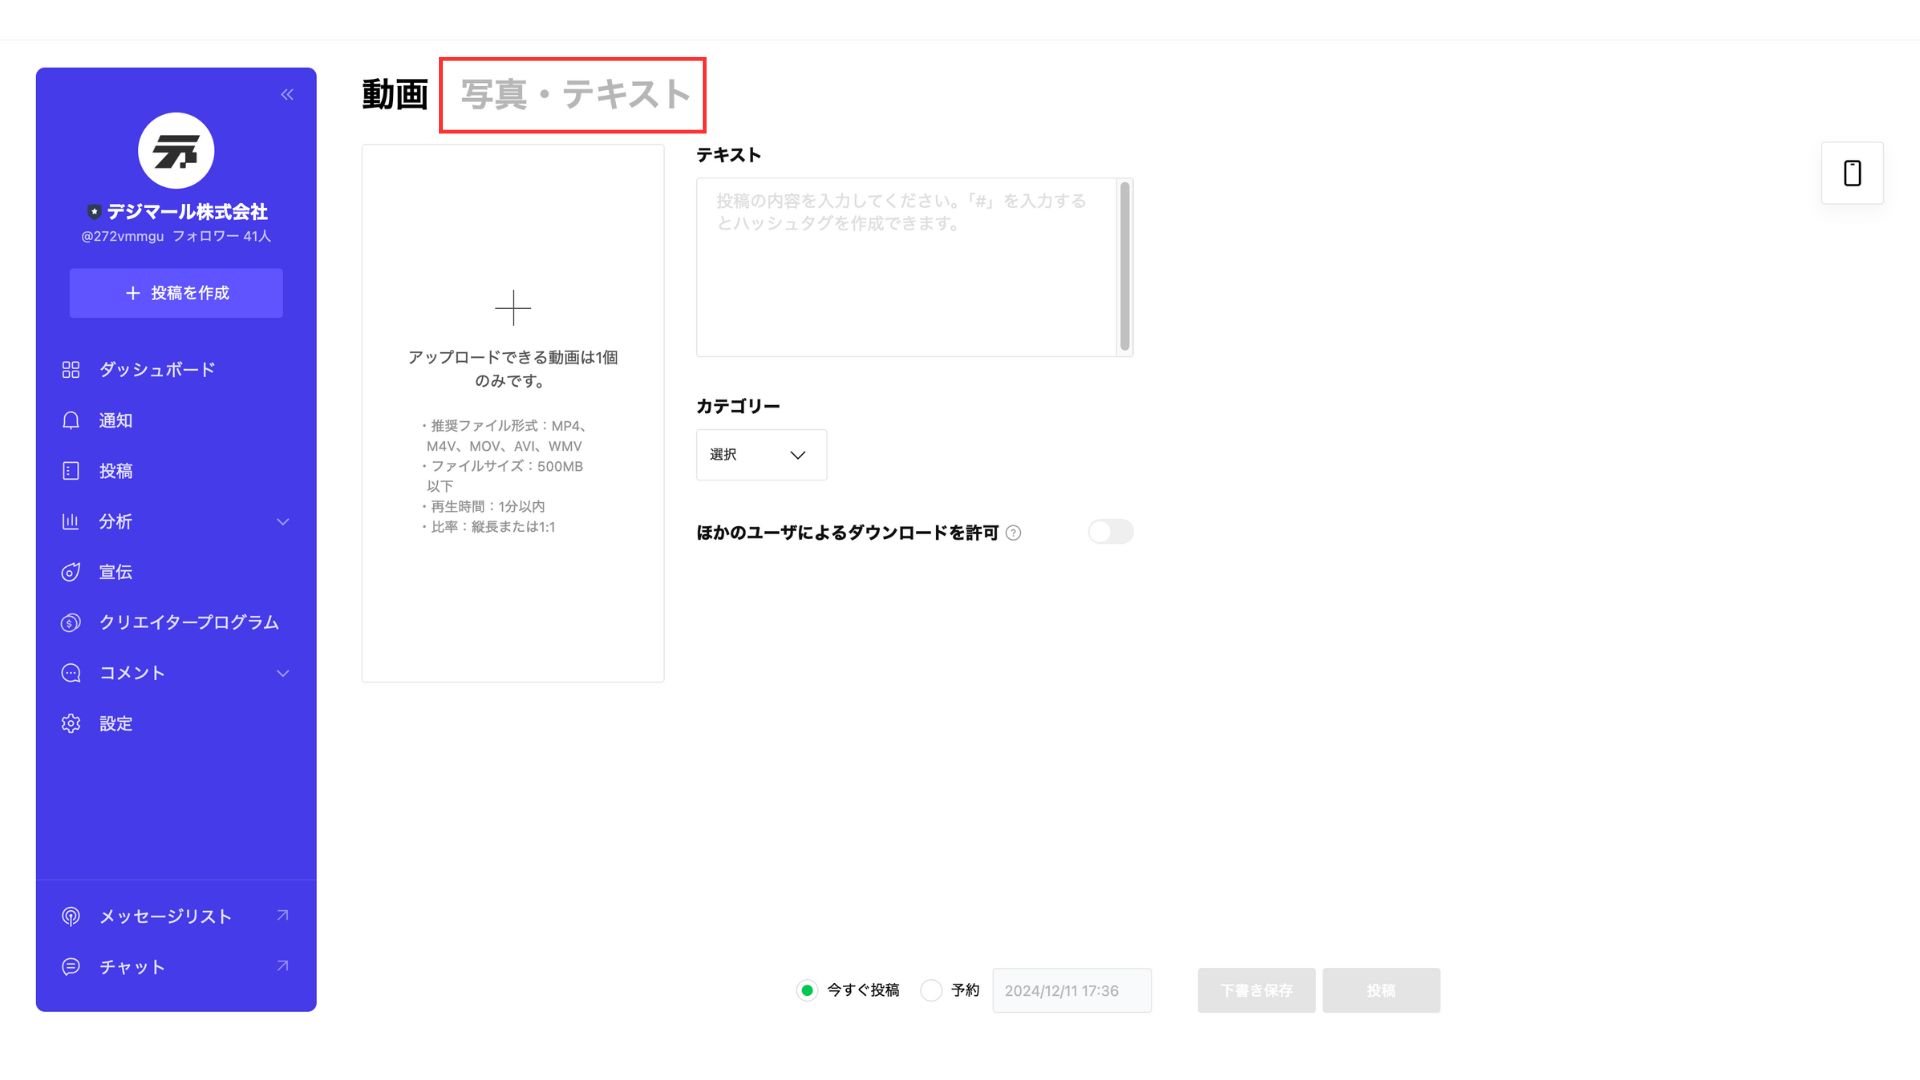Screen dimensions: 1920x1080
Task: Click external-link arrow beside チャット
Action: click(x=283, y=966)
